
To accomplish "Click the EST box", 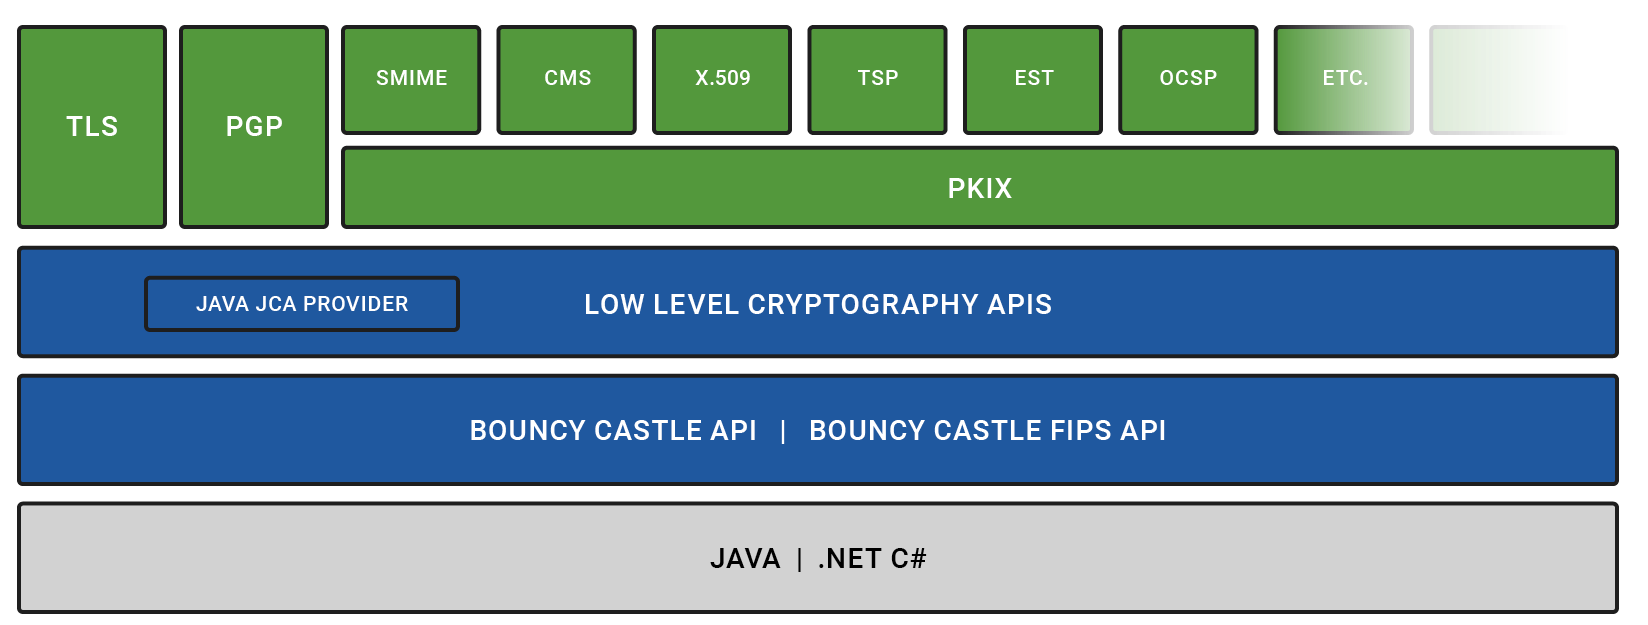I will (x=1033, y=79).
